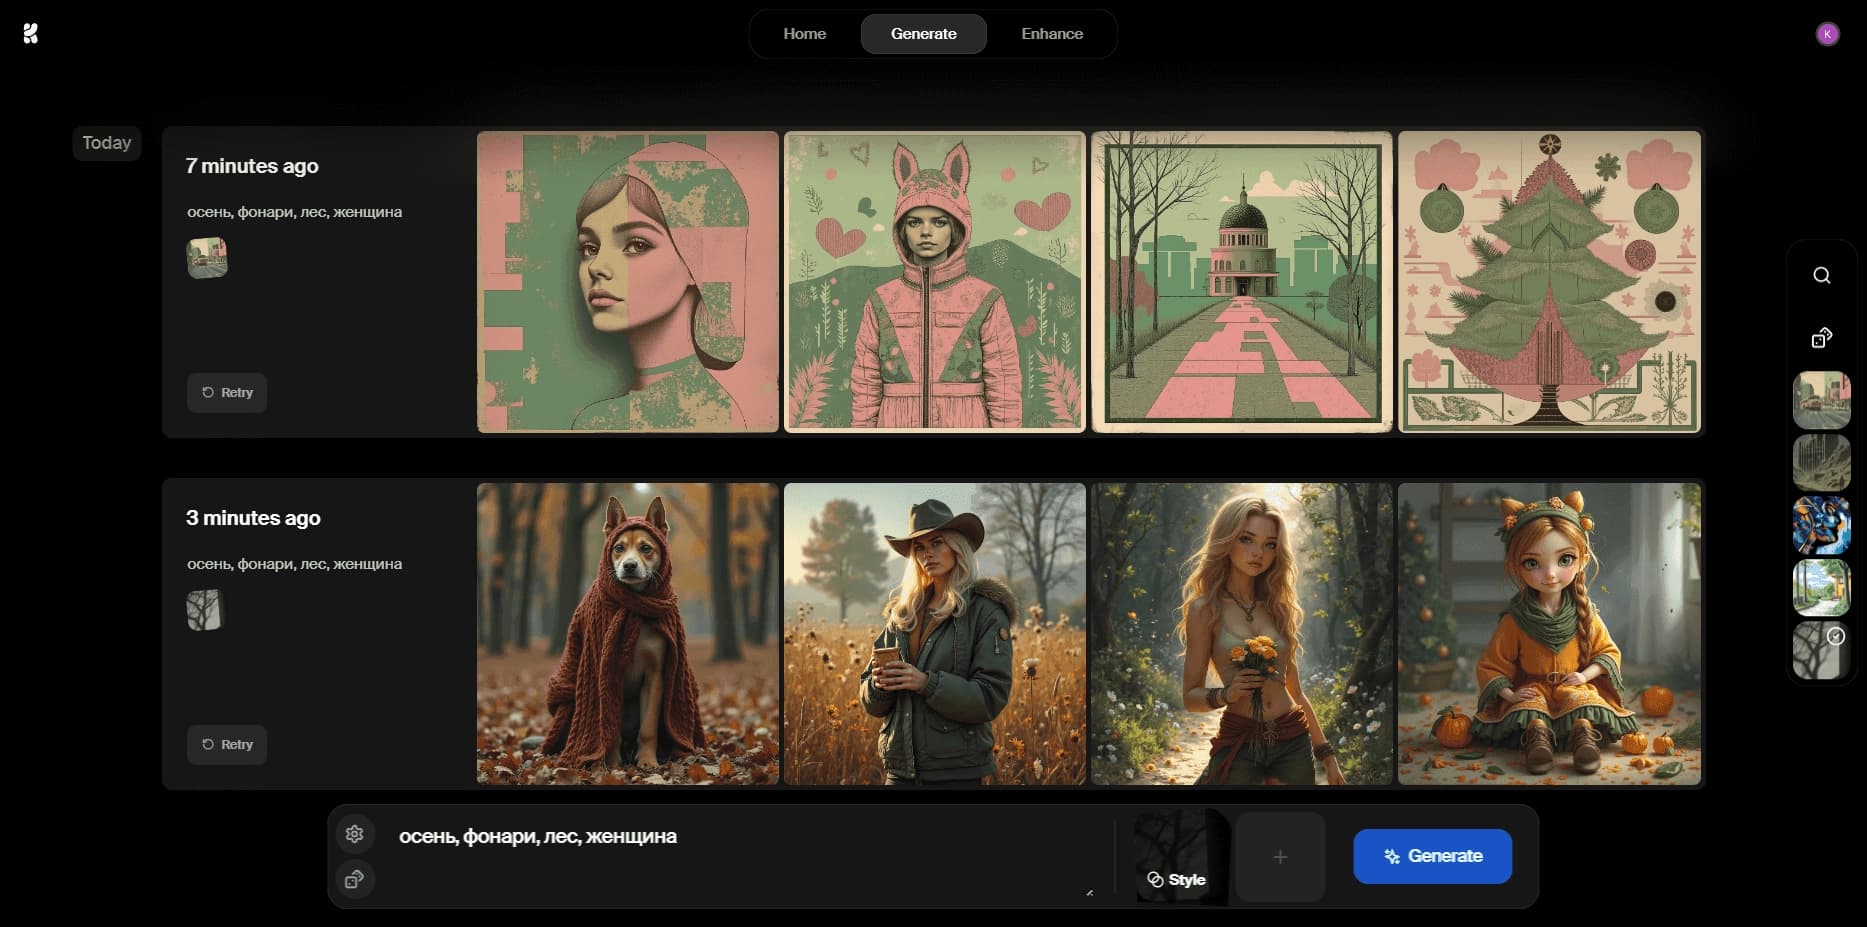Retry the 7 minutes ago generation
This screenshot has width=1867, height=927.
tap(227, 393)
